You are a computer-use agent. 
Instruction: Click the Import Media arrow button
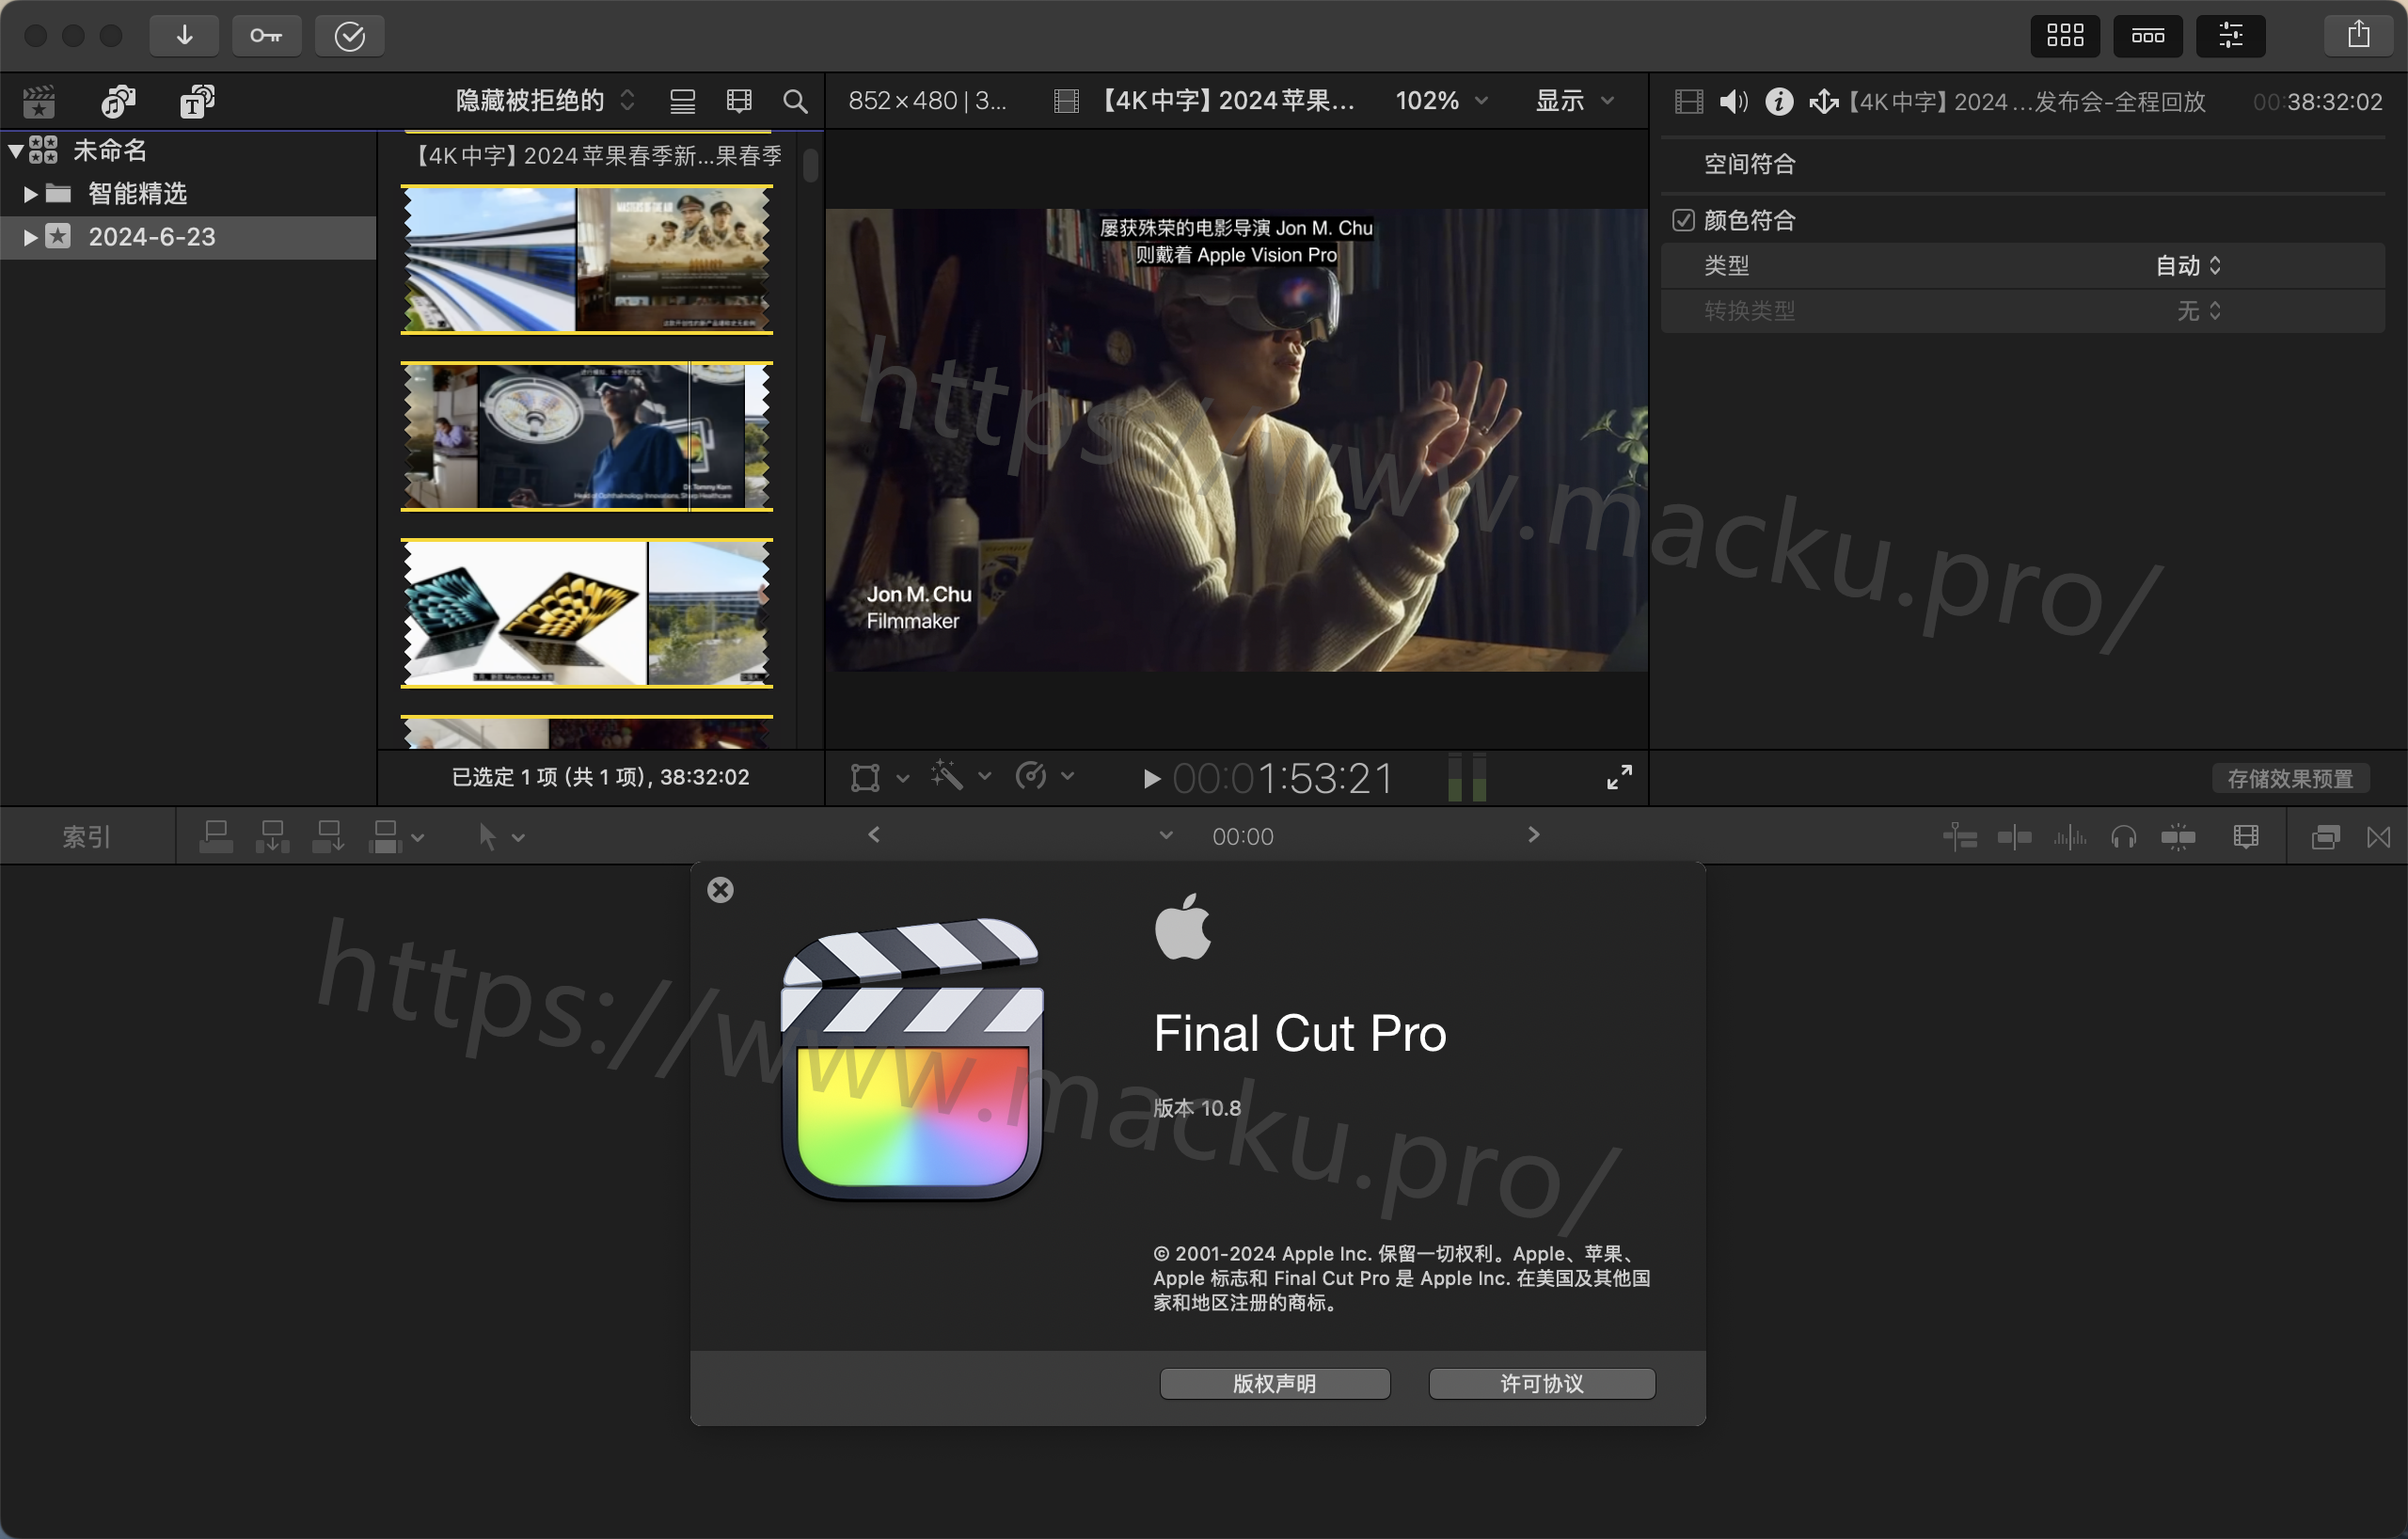pyautogui.click(x=184, y=36)
